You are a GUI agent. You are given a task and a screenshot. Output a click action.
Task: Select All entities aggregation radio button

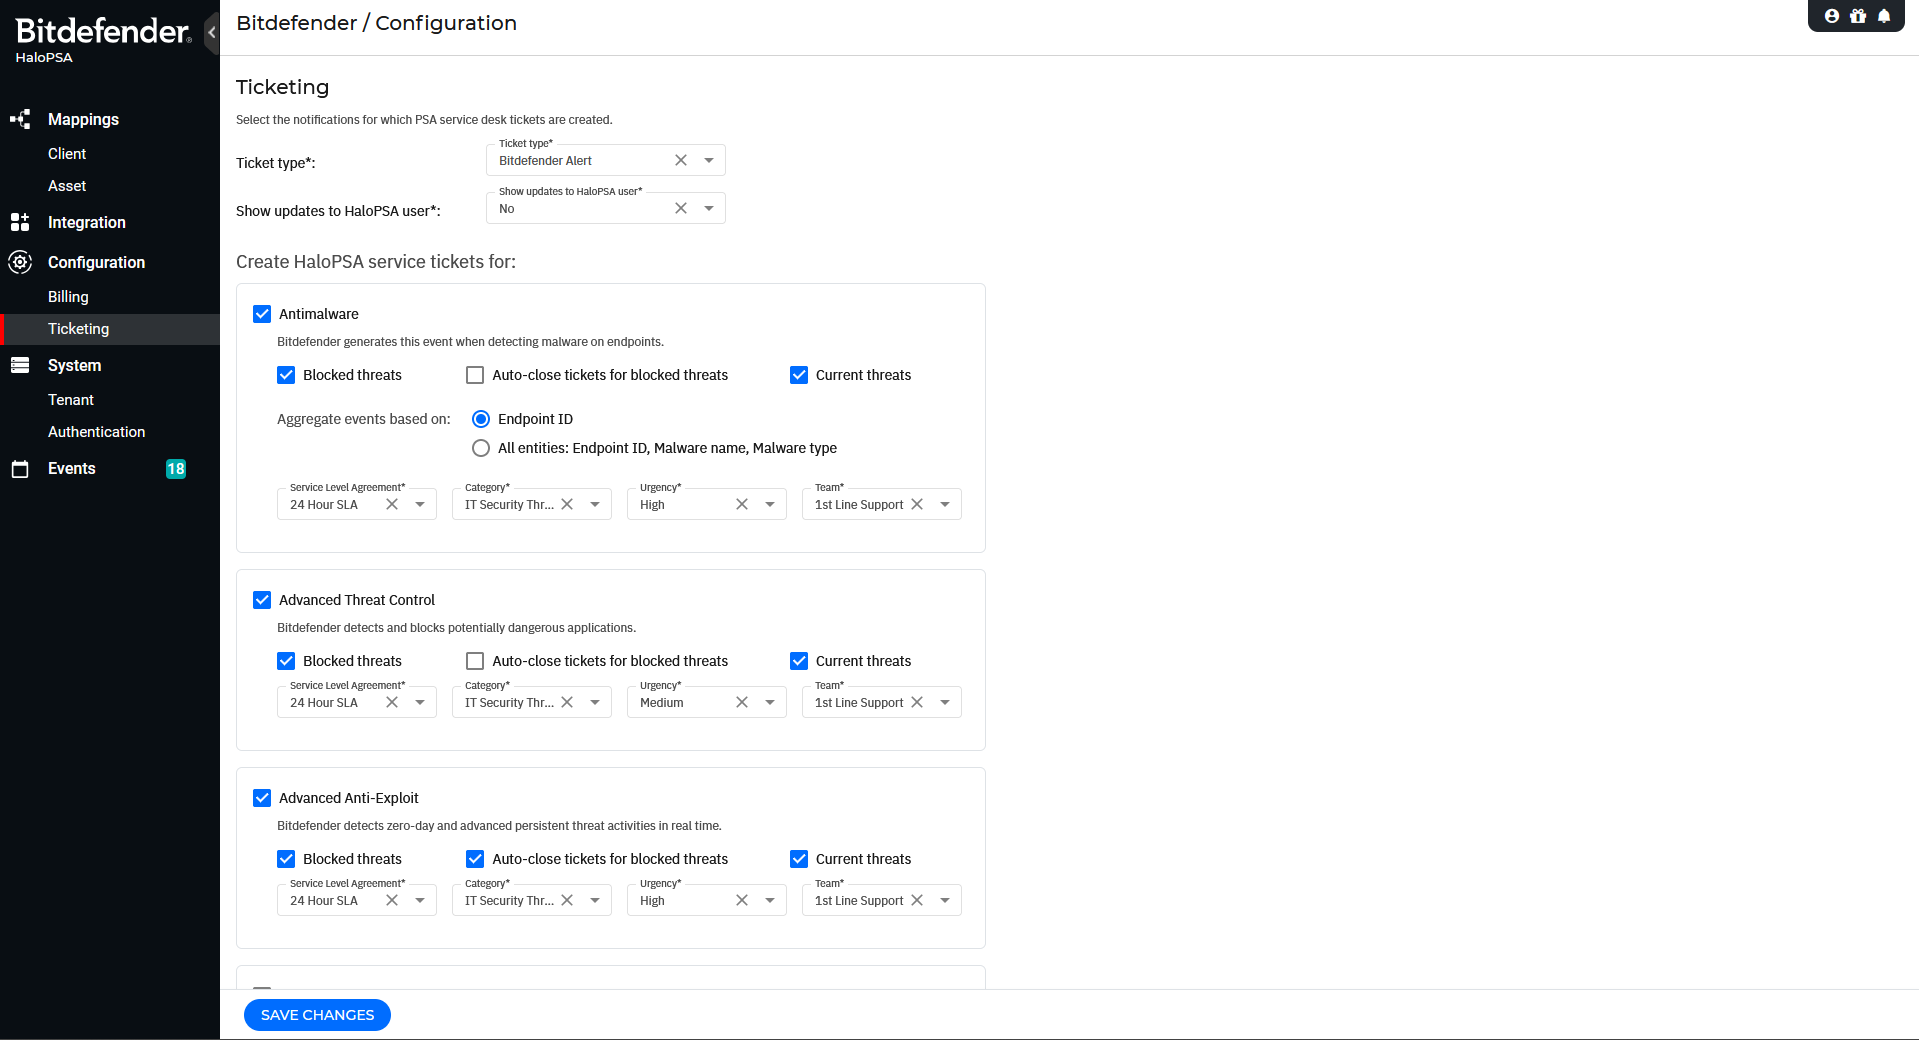click(481, 448)
